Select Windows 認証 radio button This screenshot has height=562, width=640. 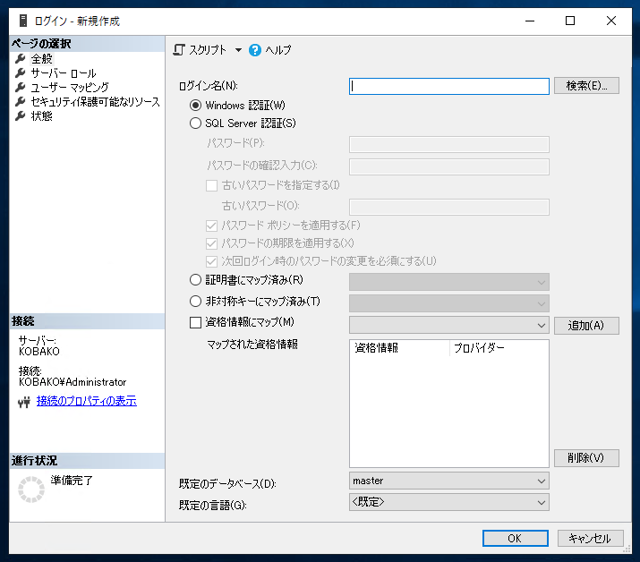click(196, 105)
